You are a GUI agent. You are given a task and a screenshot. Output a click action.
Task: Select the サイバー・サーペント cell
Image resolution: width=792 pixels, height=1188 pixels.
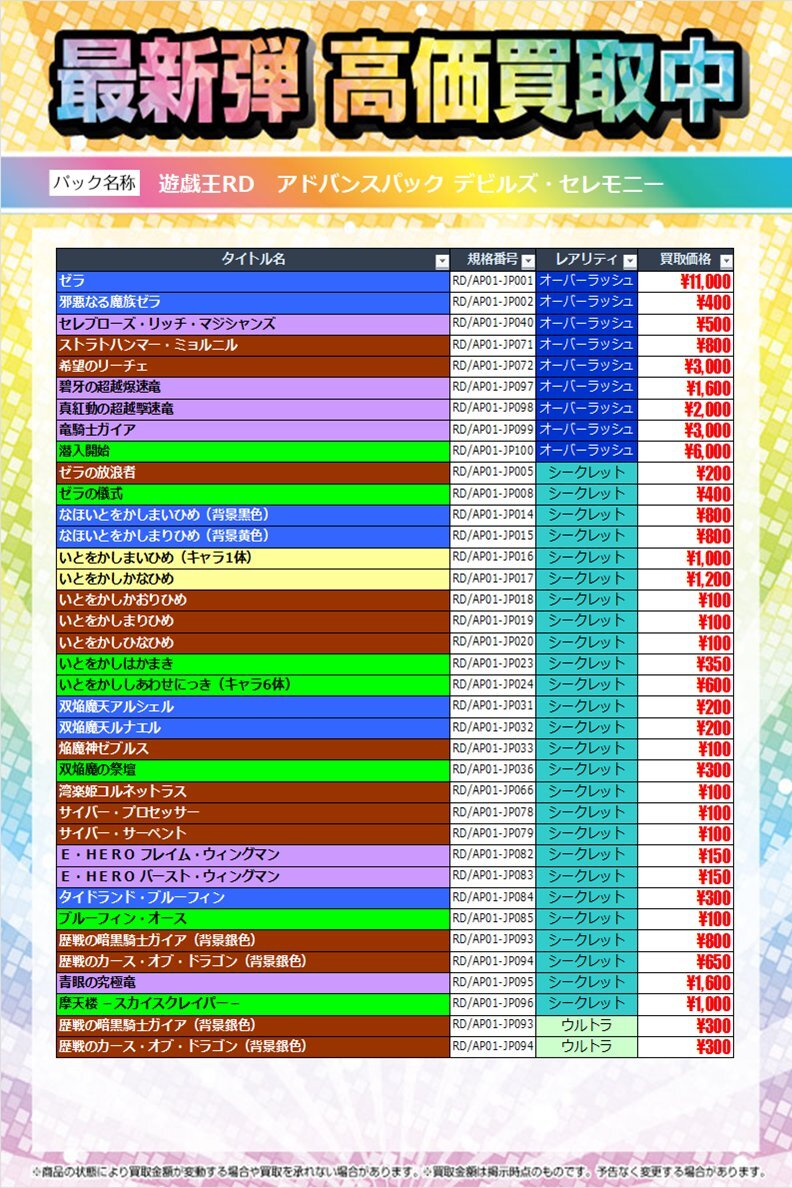(253, 833)
